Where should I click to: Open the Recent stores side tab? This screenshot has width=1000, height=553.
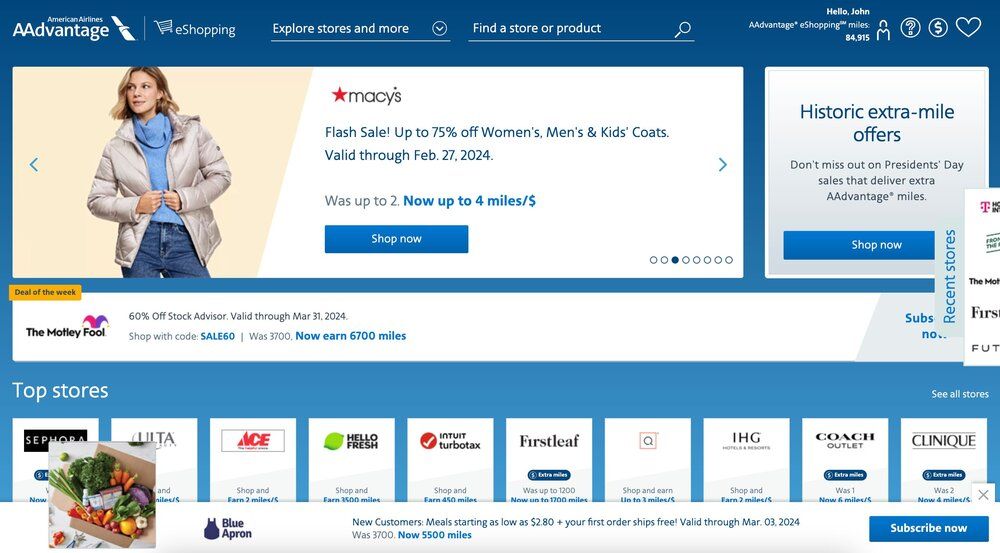pyautogui.click(x=949, y=276)
